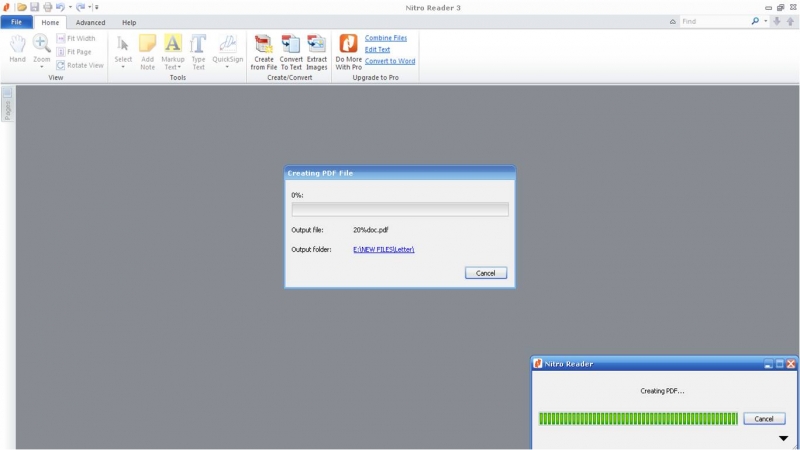
Task: Click the Open folder icon in quick access toolbar
Action: coord(21,7)
